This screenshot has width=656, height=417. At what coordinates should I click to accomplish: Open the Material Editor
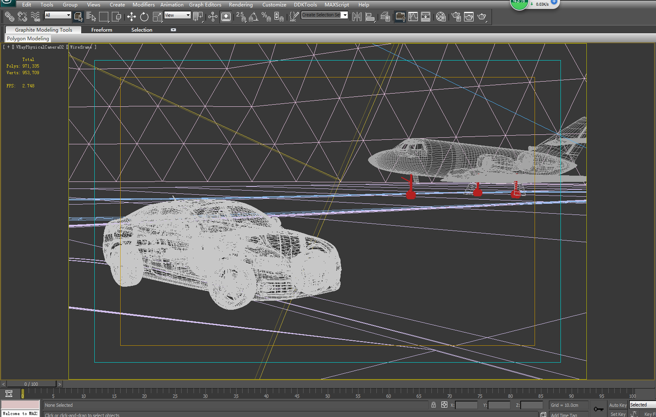tap(441, 16)
